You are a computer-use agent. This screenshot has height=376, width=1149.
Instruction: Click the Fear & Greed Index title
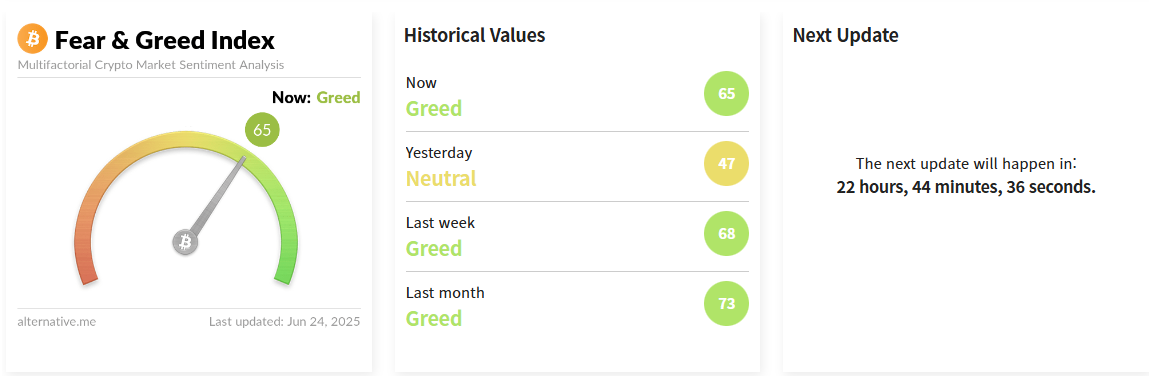click(x=165, y=40)
